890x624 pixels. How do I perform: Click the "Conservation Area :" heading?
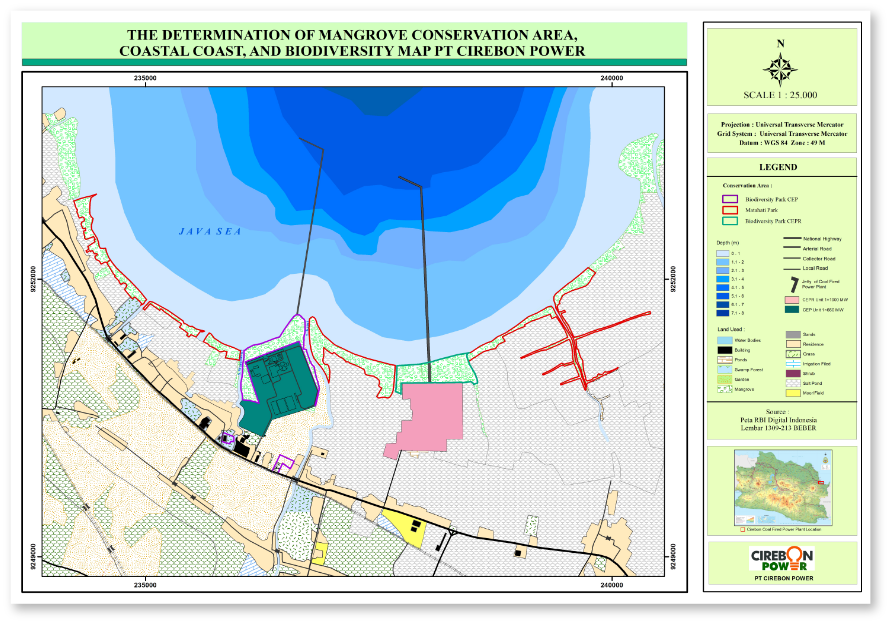point(748,186)
